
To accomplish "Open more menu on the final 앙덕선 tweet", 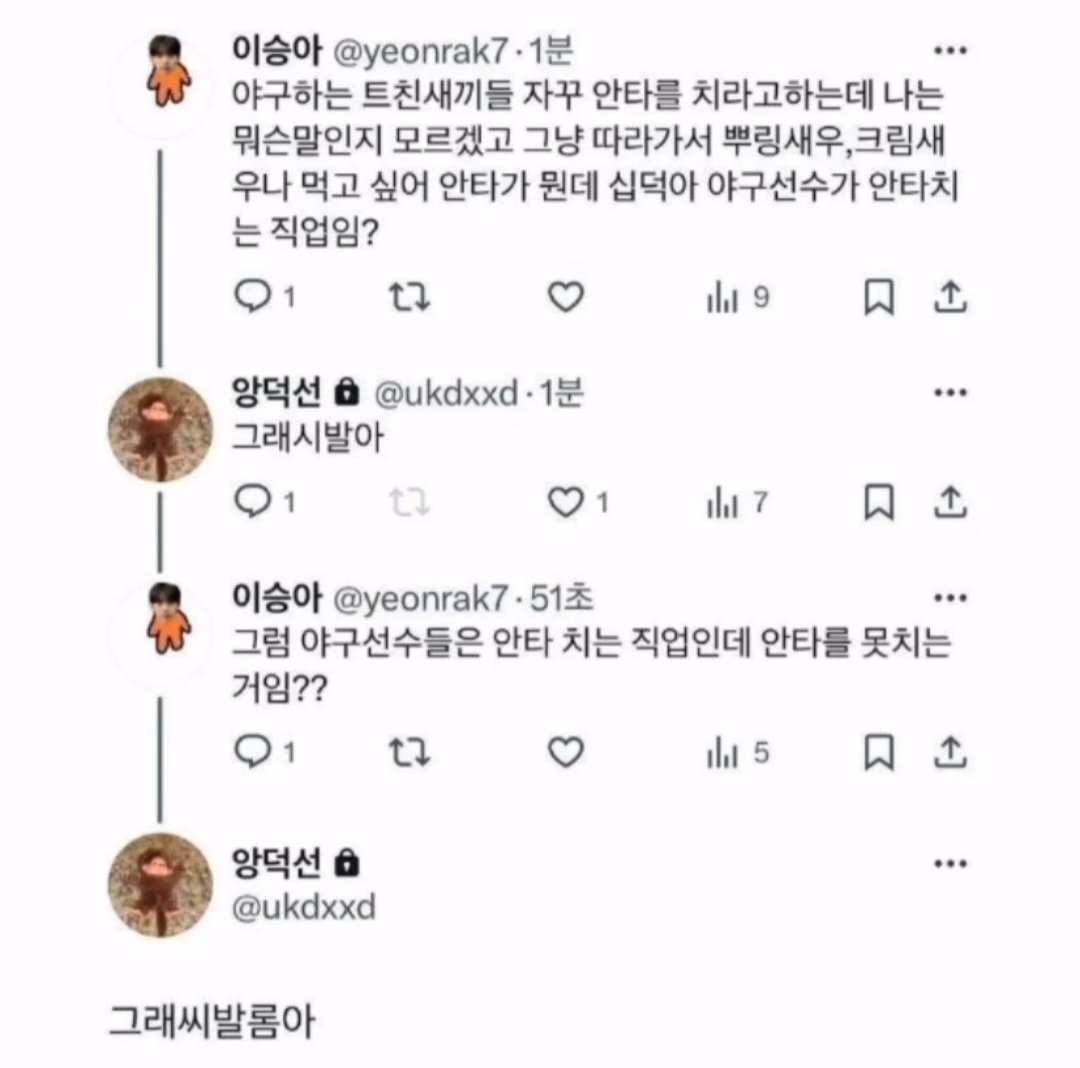I will click(x=951, y=863).
